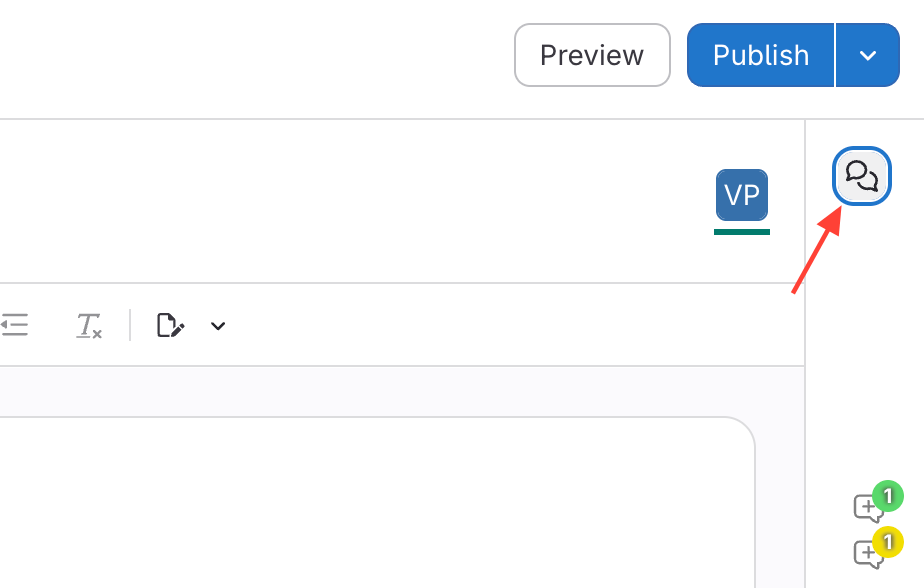The height and width of the screenshot is (588, 924).
Task: Click the VP user avatar
Action: [741, 195]
